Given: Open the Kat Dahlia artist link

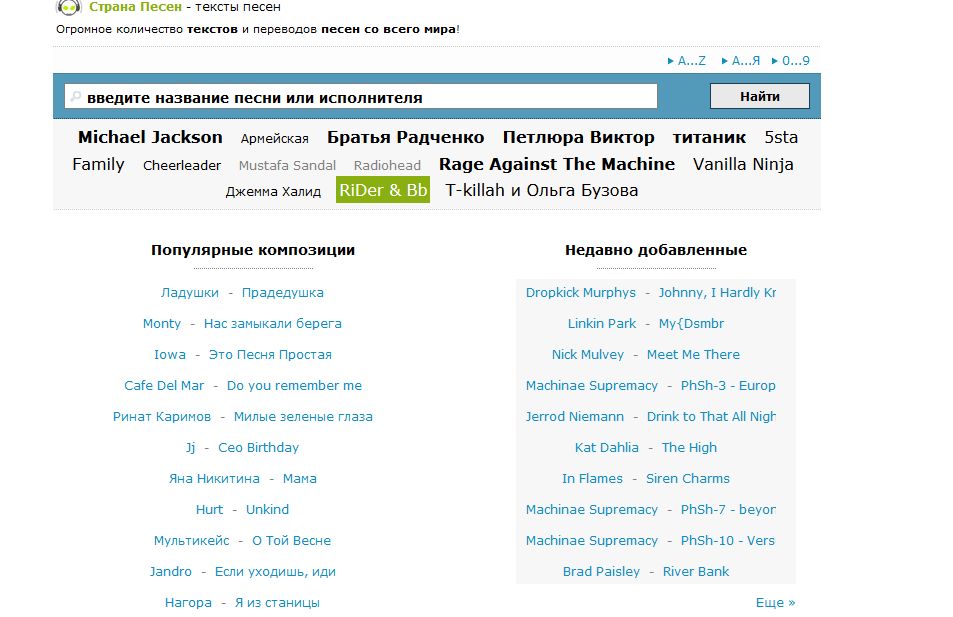Looking at the screenshot, I should 607,447.
